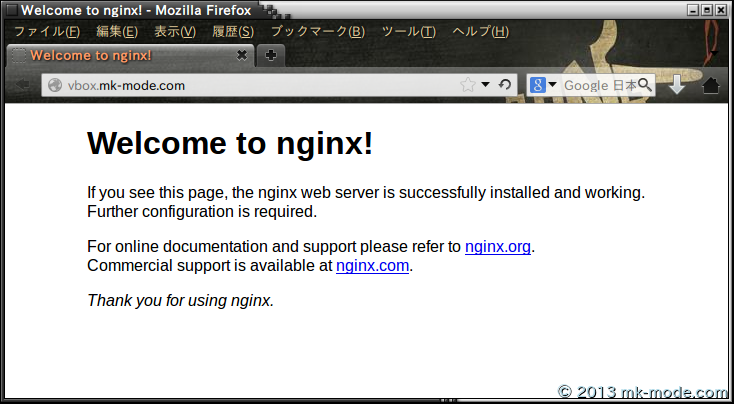Open a new tab with plus button
This screenshot has height=404, width=734.
271,55
